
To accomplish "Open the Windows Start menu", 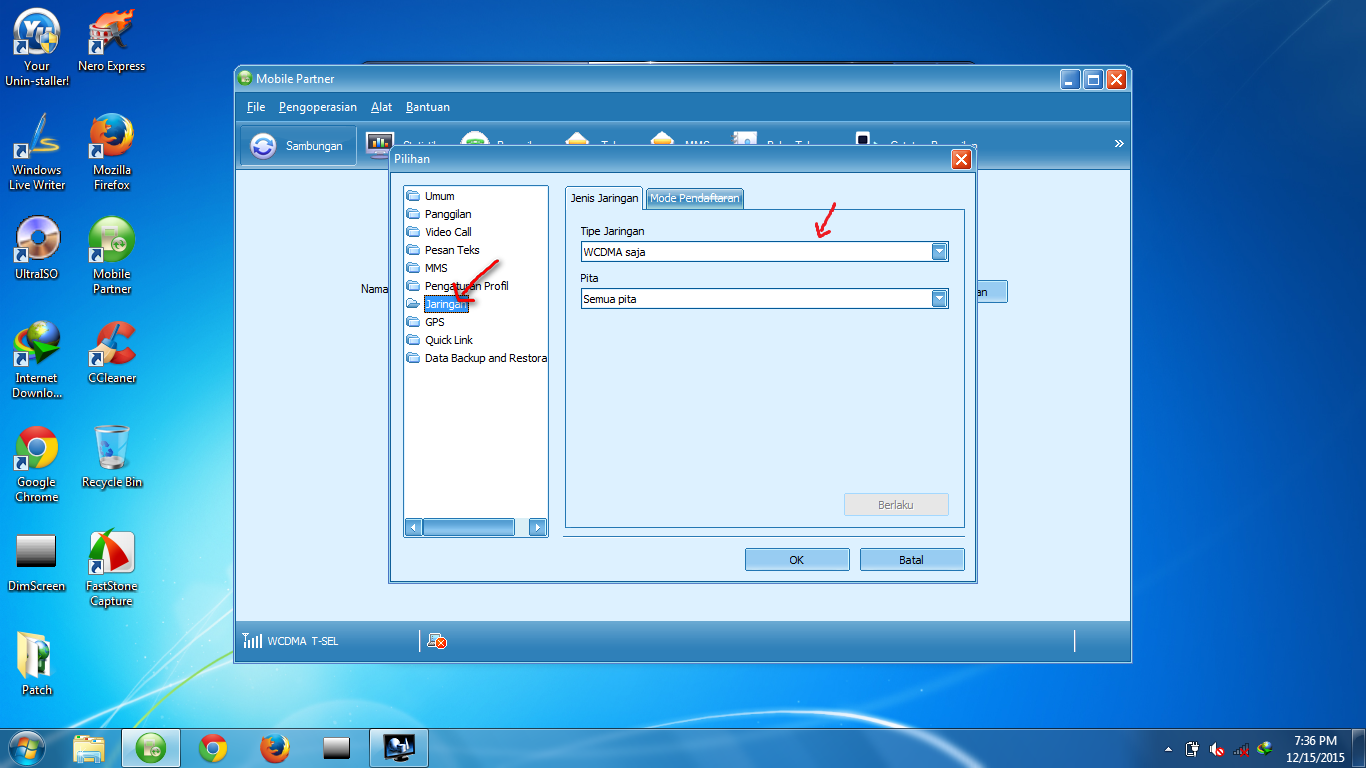I will click(27, 747).
